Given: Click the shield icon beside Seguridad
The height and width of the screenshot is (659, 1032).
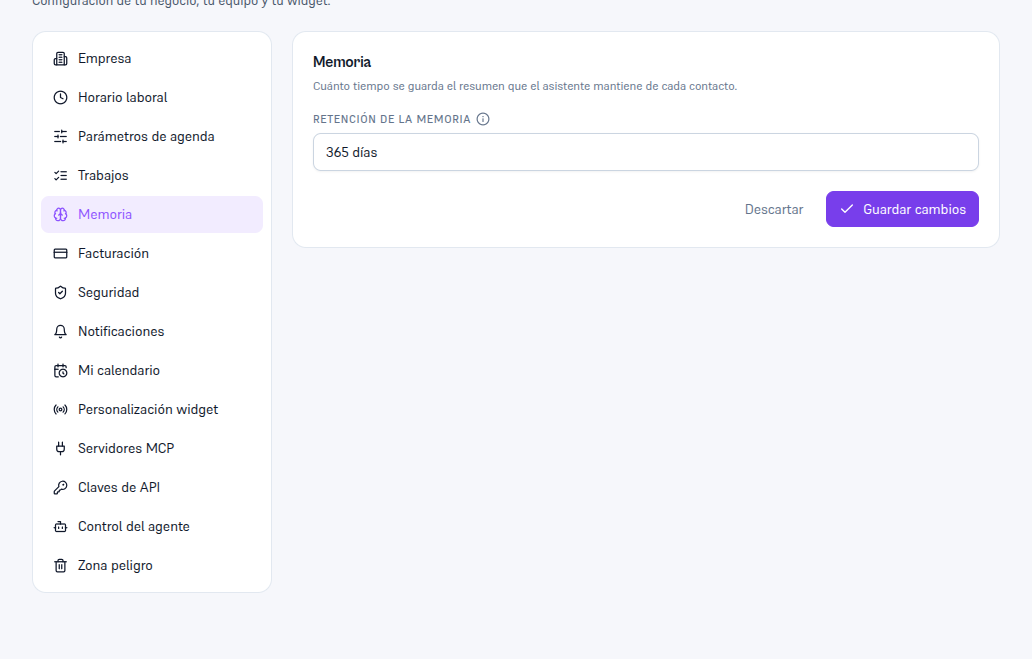Looking at the screenshot, I should click(61, 292).
